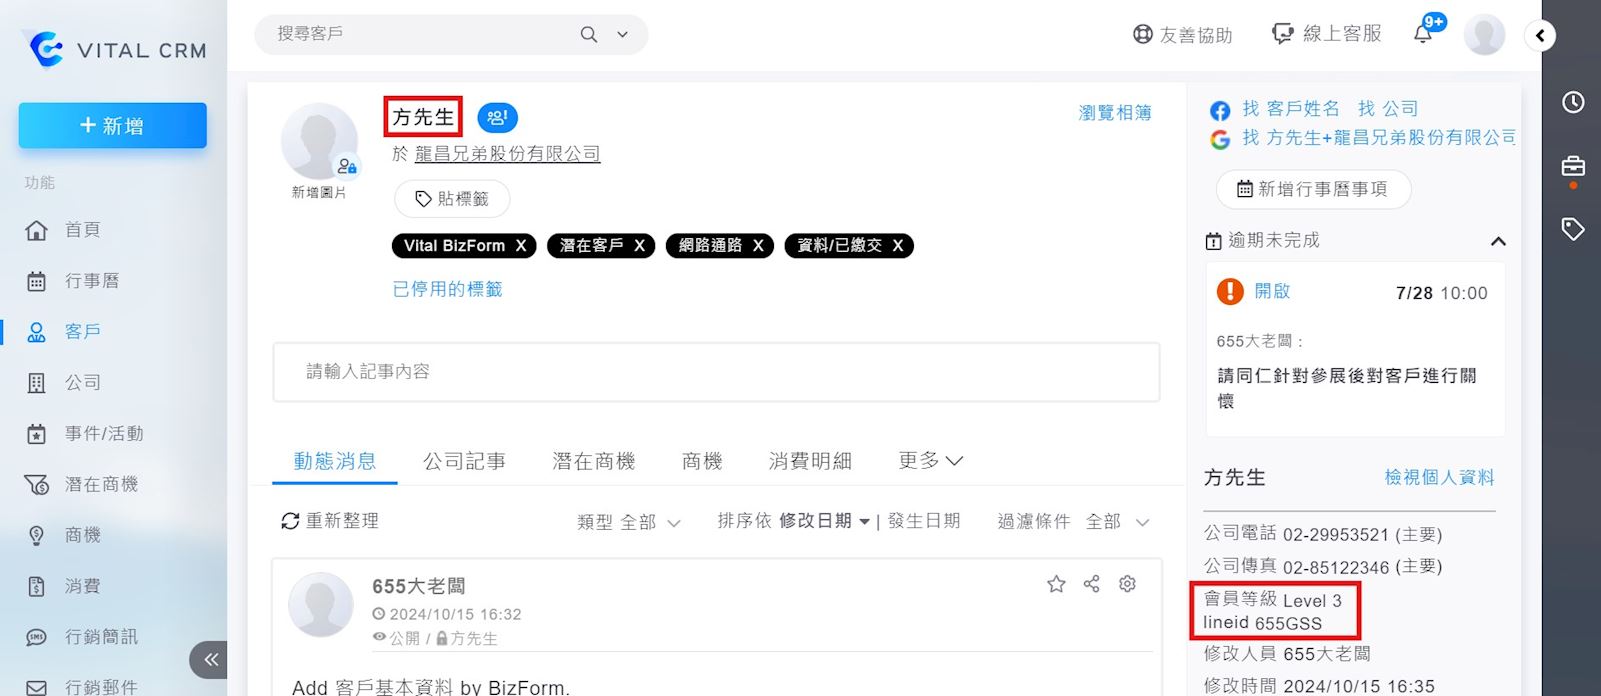Screen dimensions: 1601x696
Task: Remove the 潛在客戶 tag
Action: tap(639, 246)
